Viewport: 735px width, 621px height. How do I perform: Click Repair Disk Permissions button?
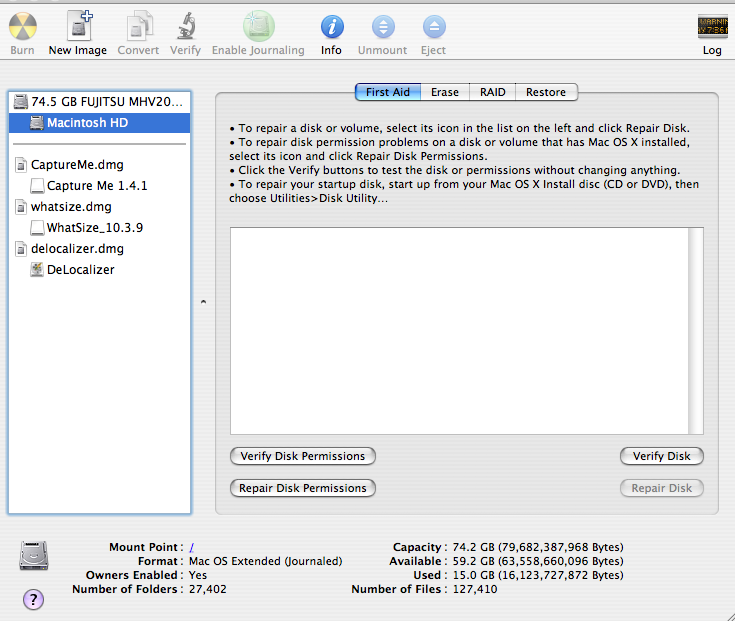(x=303, y=488)
